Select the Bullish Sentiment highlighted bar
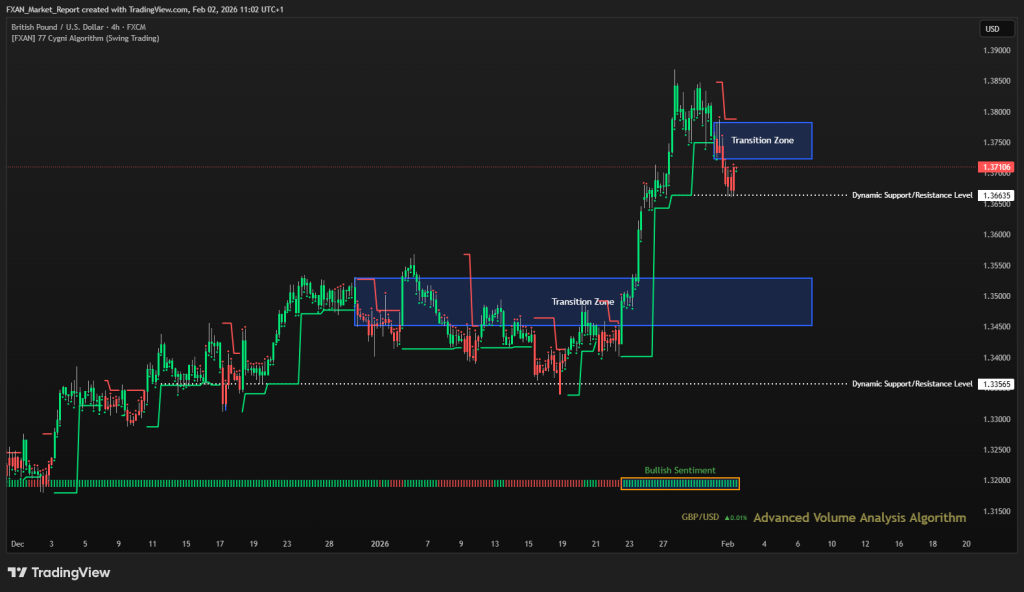 coord(681,484)
